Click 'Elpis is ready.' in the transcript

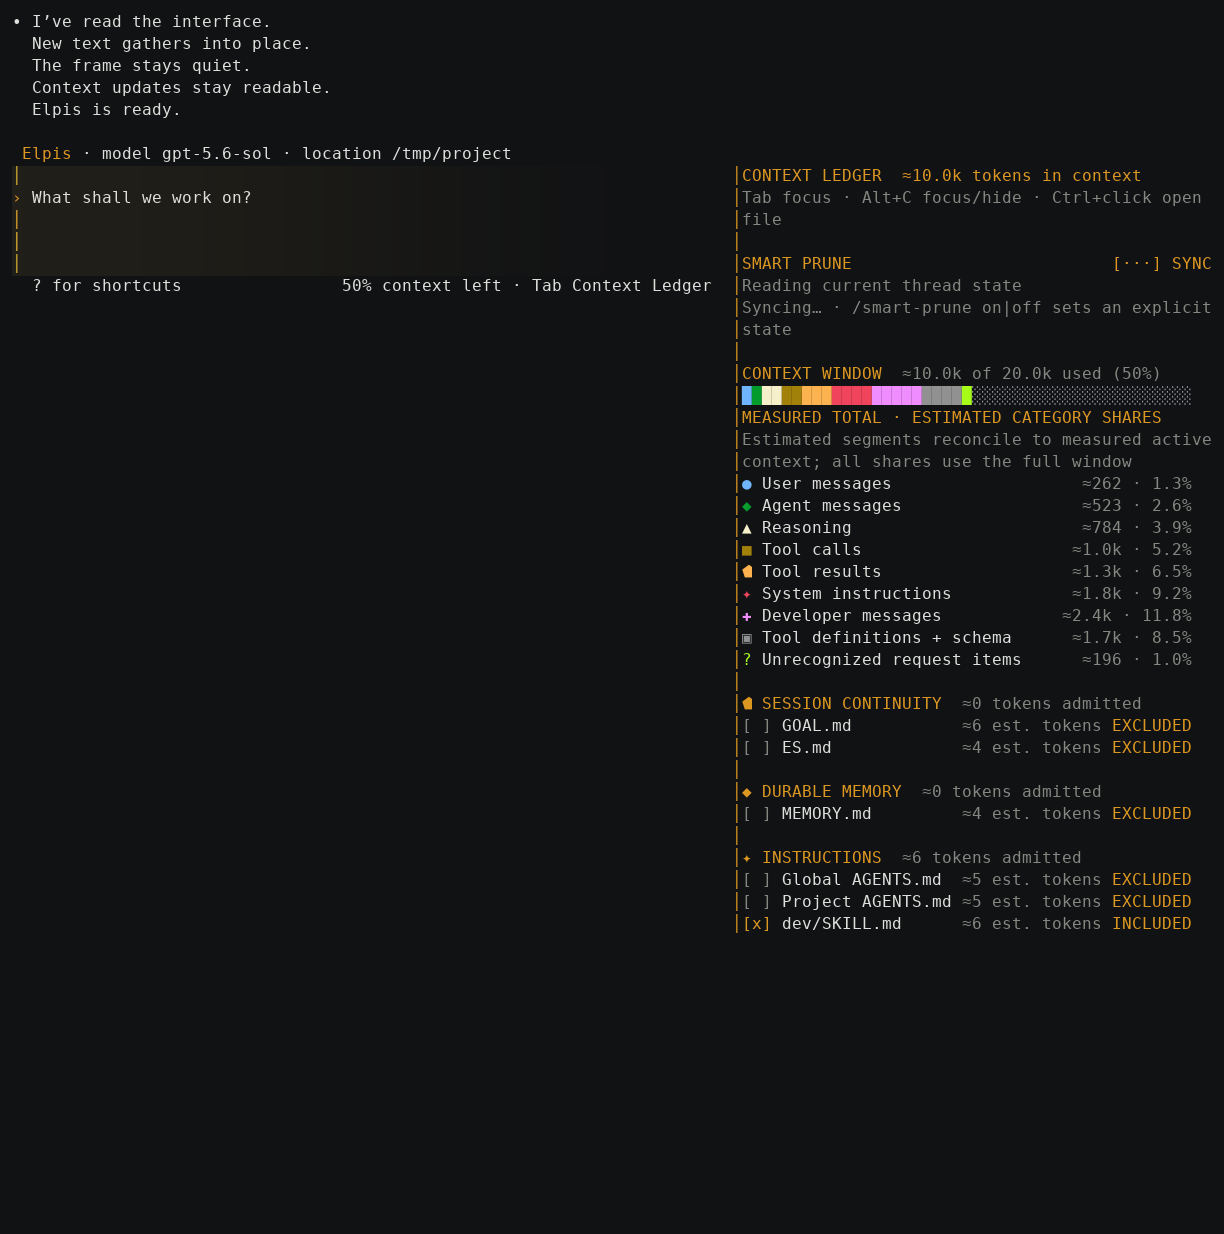(x=107, y=110)
